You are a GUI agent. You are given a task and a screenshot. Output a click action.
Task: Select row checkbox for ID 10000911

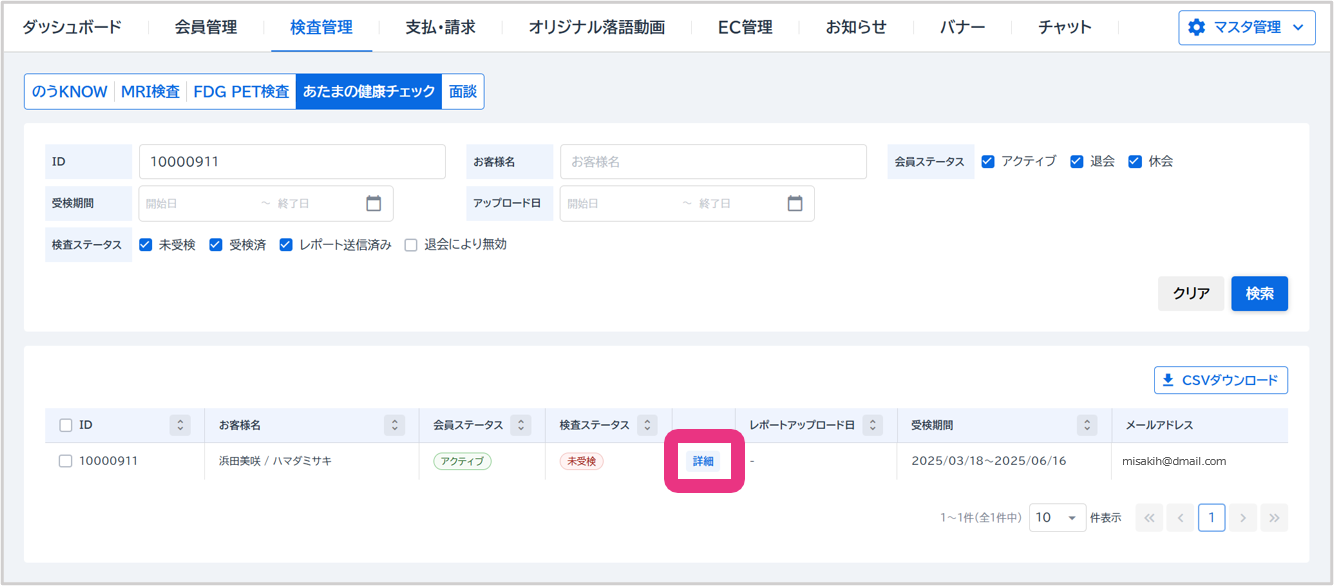point(66,461)
